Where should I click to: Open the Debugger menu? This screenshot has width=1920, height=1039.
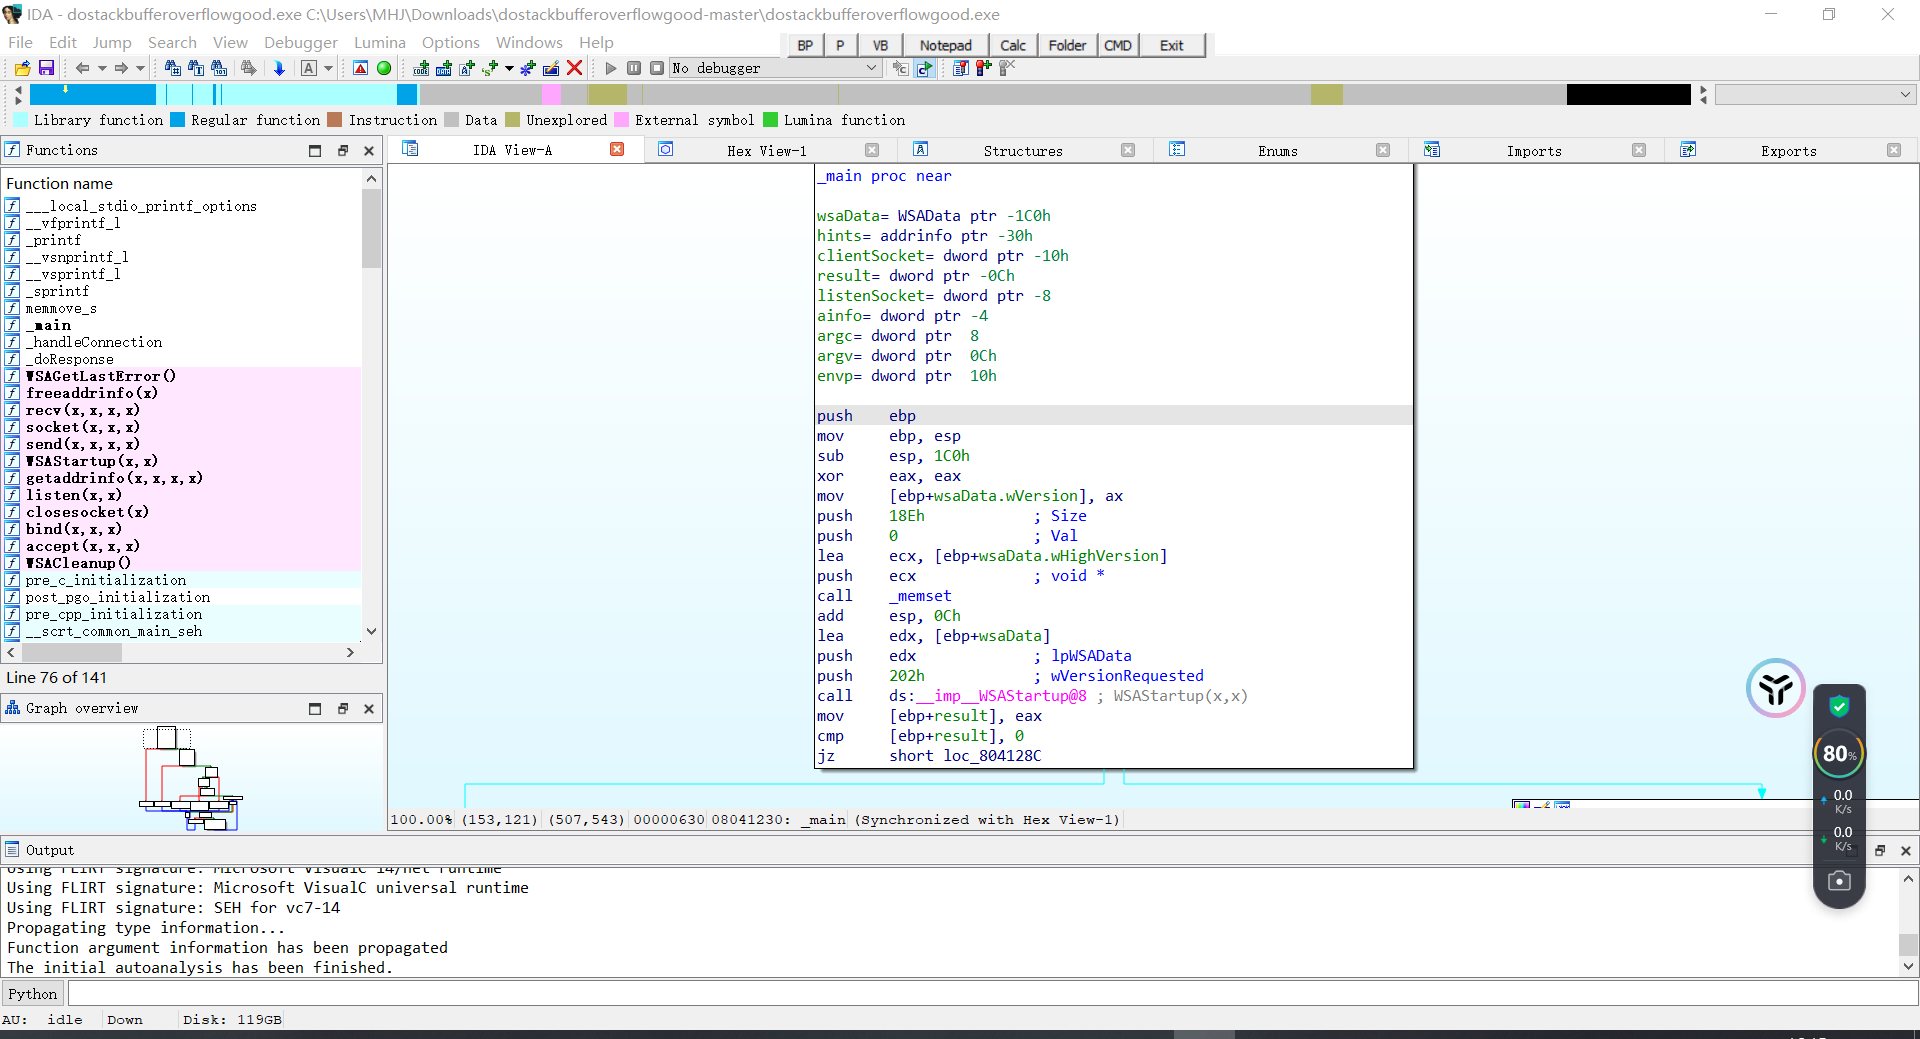[x=300, y=42]
